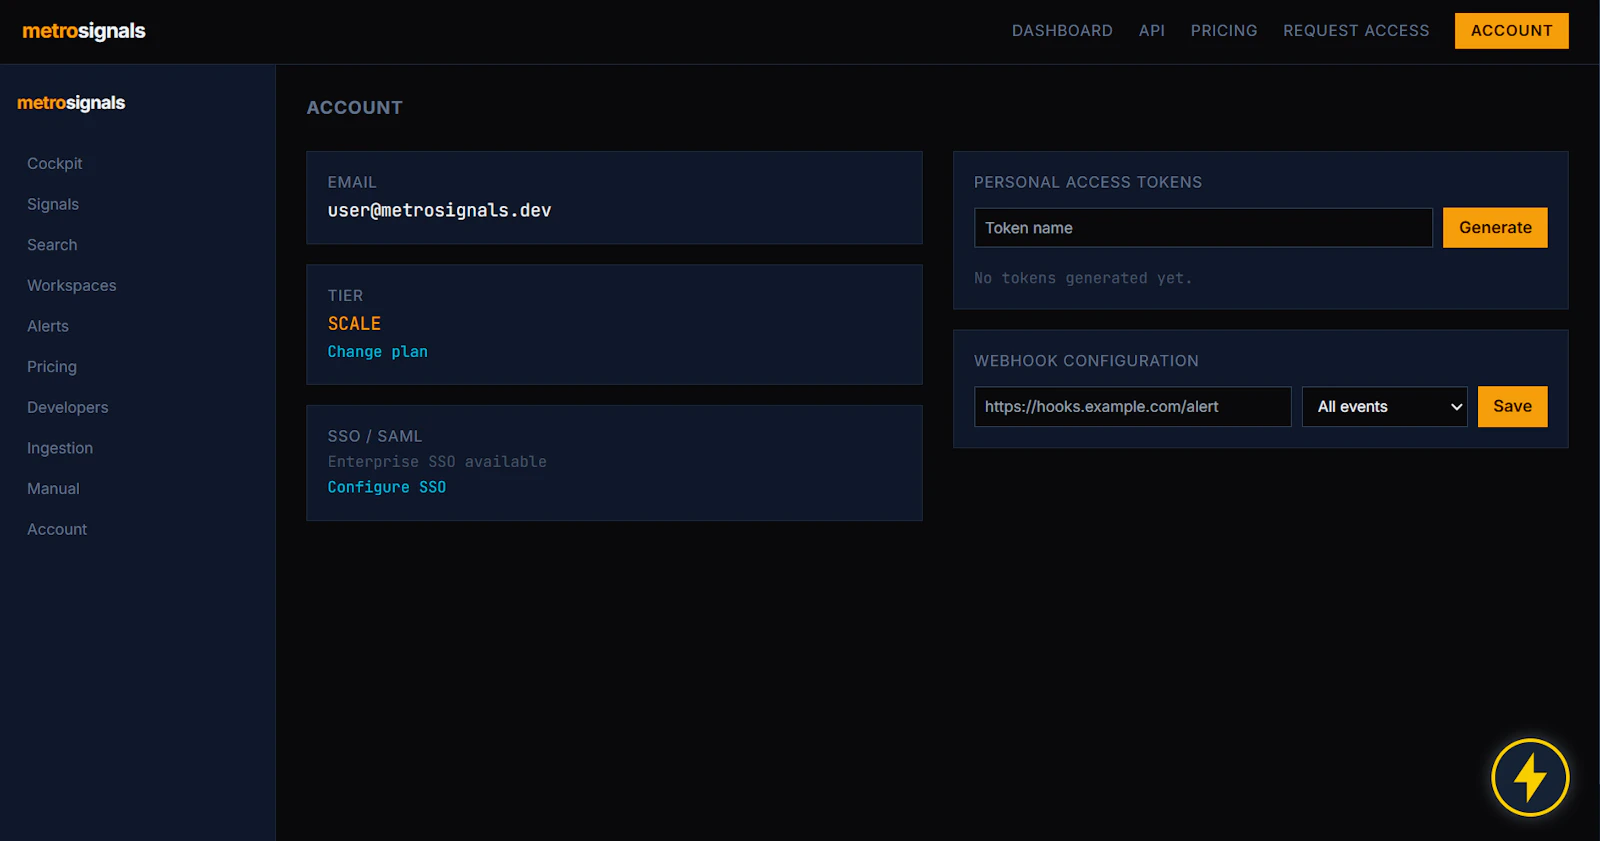Click the SSO / SAML label
The width and height of the screenshot is (1600, 841).
(375, 436)
